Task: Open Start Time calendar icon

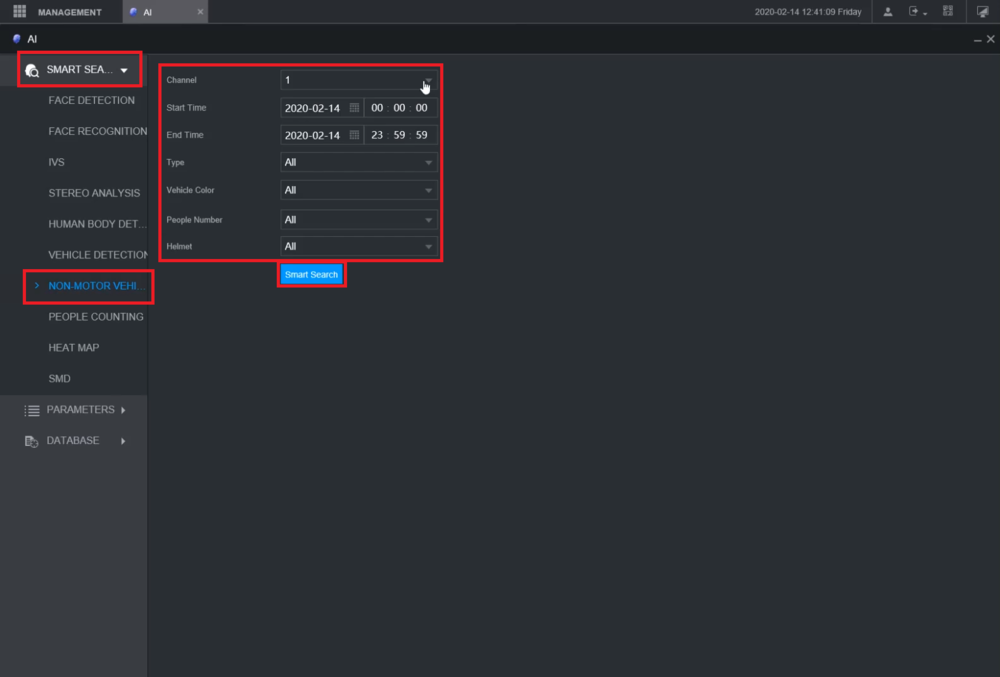Action: point(355,108)
